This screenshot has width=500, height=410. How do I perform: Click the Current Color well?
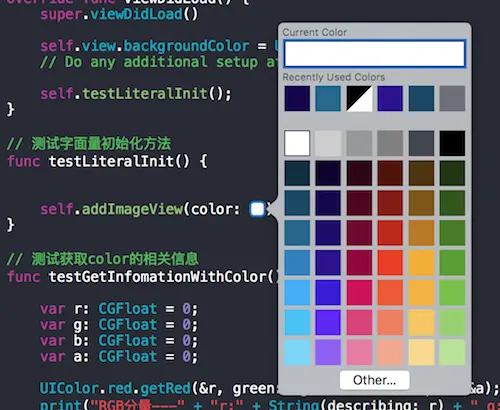tap(375, 54)
